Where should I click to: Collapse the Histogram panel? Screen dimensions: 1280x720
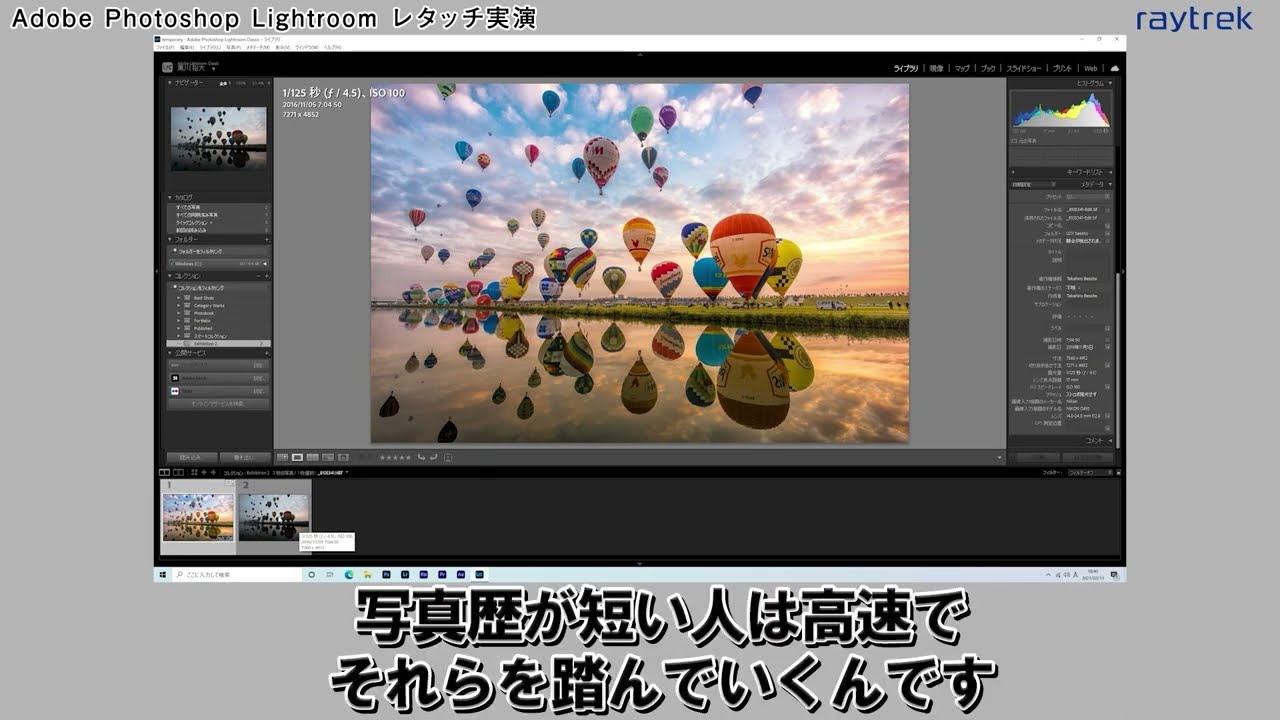click(1109, 83)
